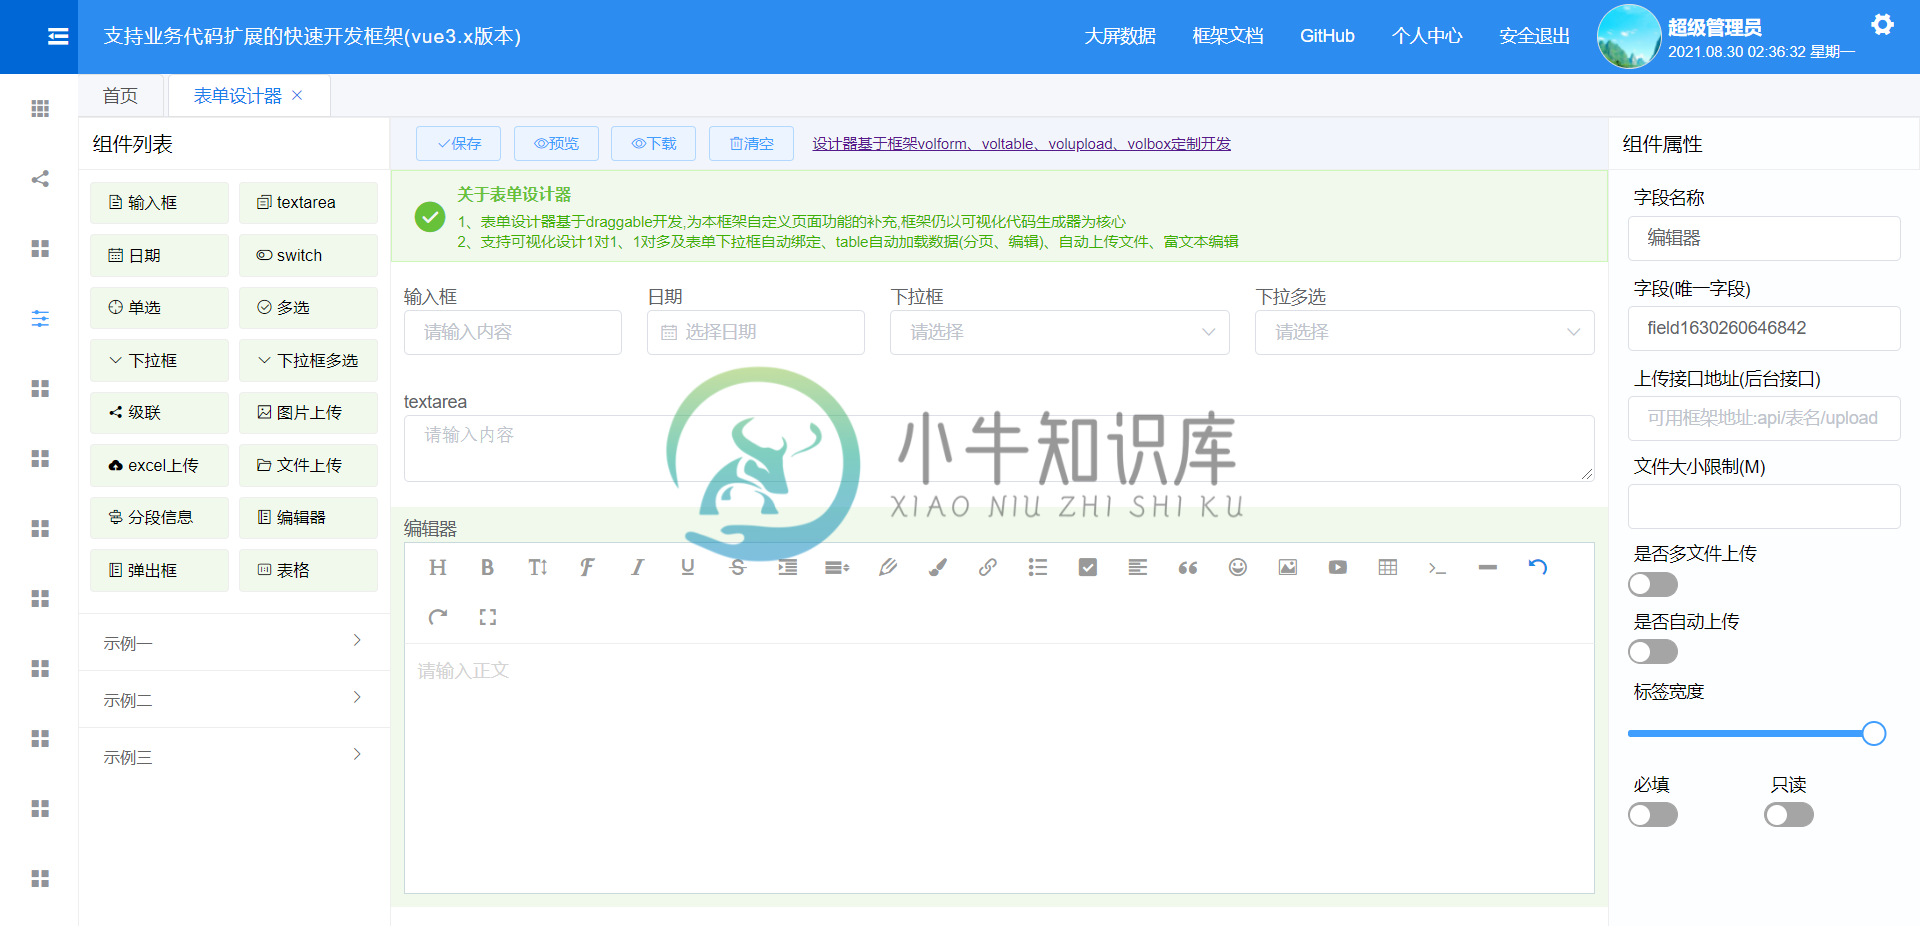This screenshot has height=926, width=1920.
Task: Open the 下拉框 select dropdown
Action: point(1060,332)
